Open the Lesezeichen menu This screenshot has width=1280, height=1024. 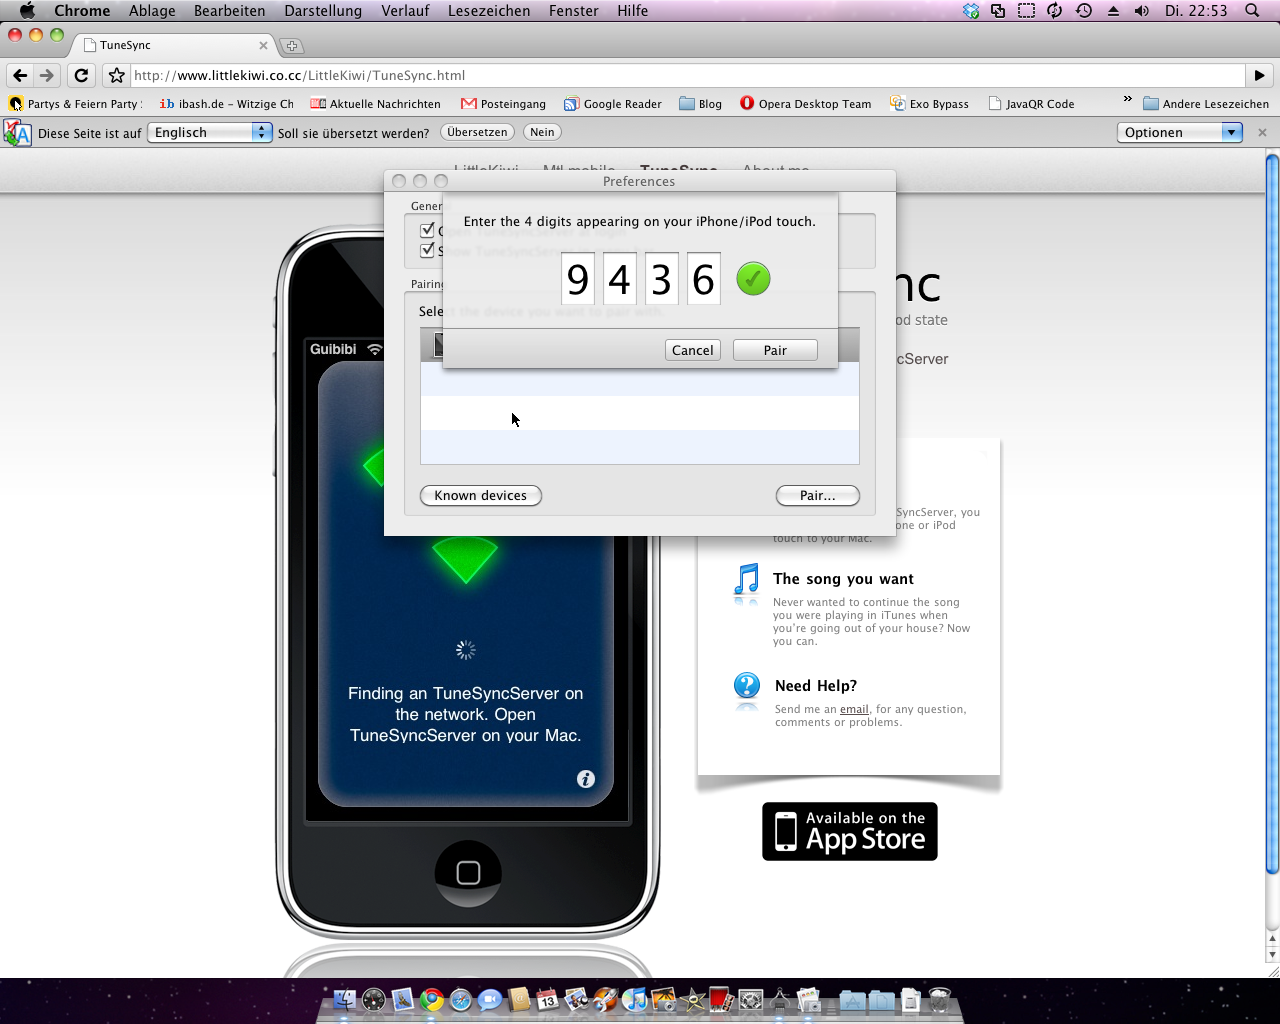pos(489,11)
